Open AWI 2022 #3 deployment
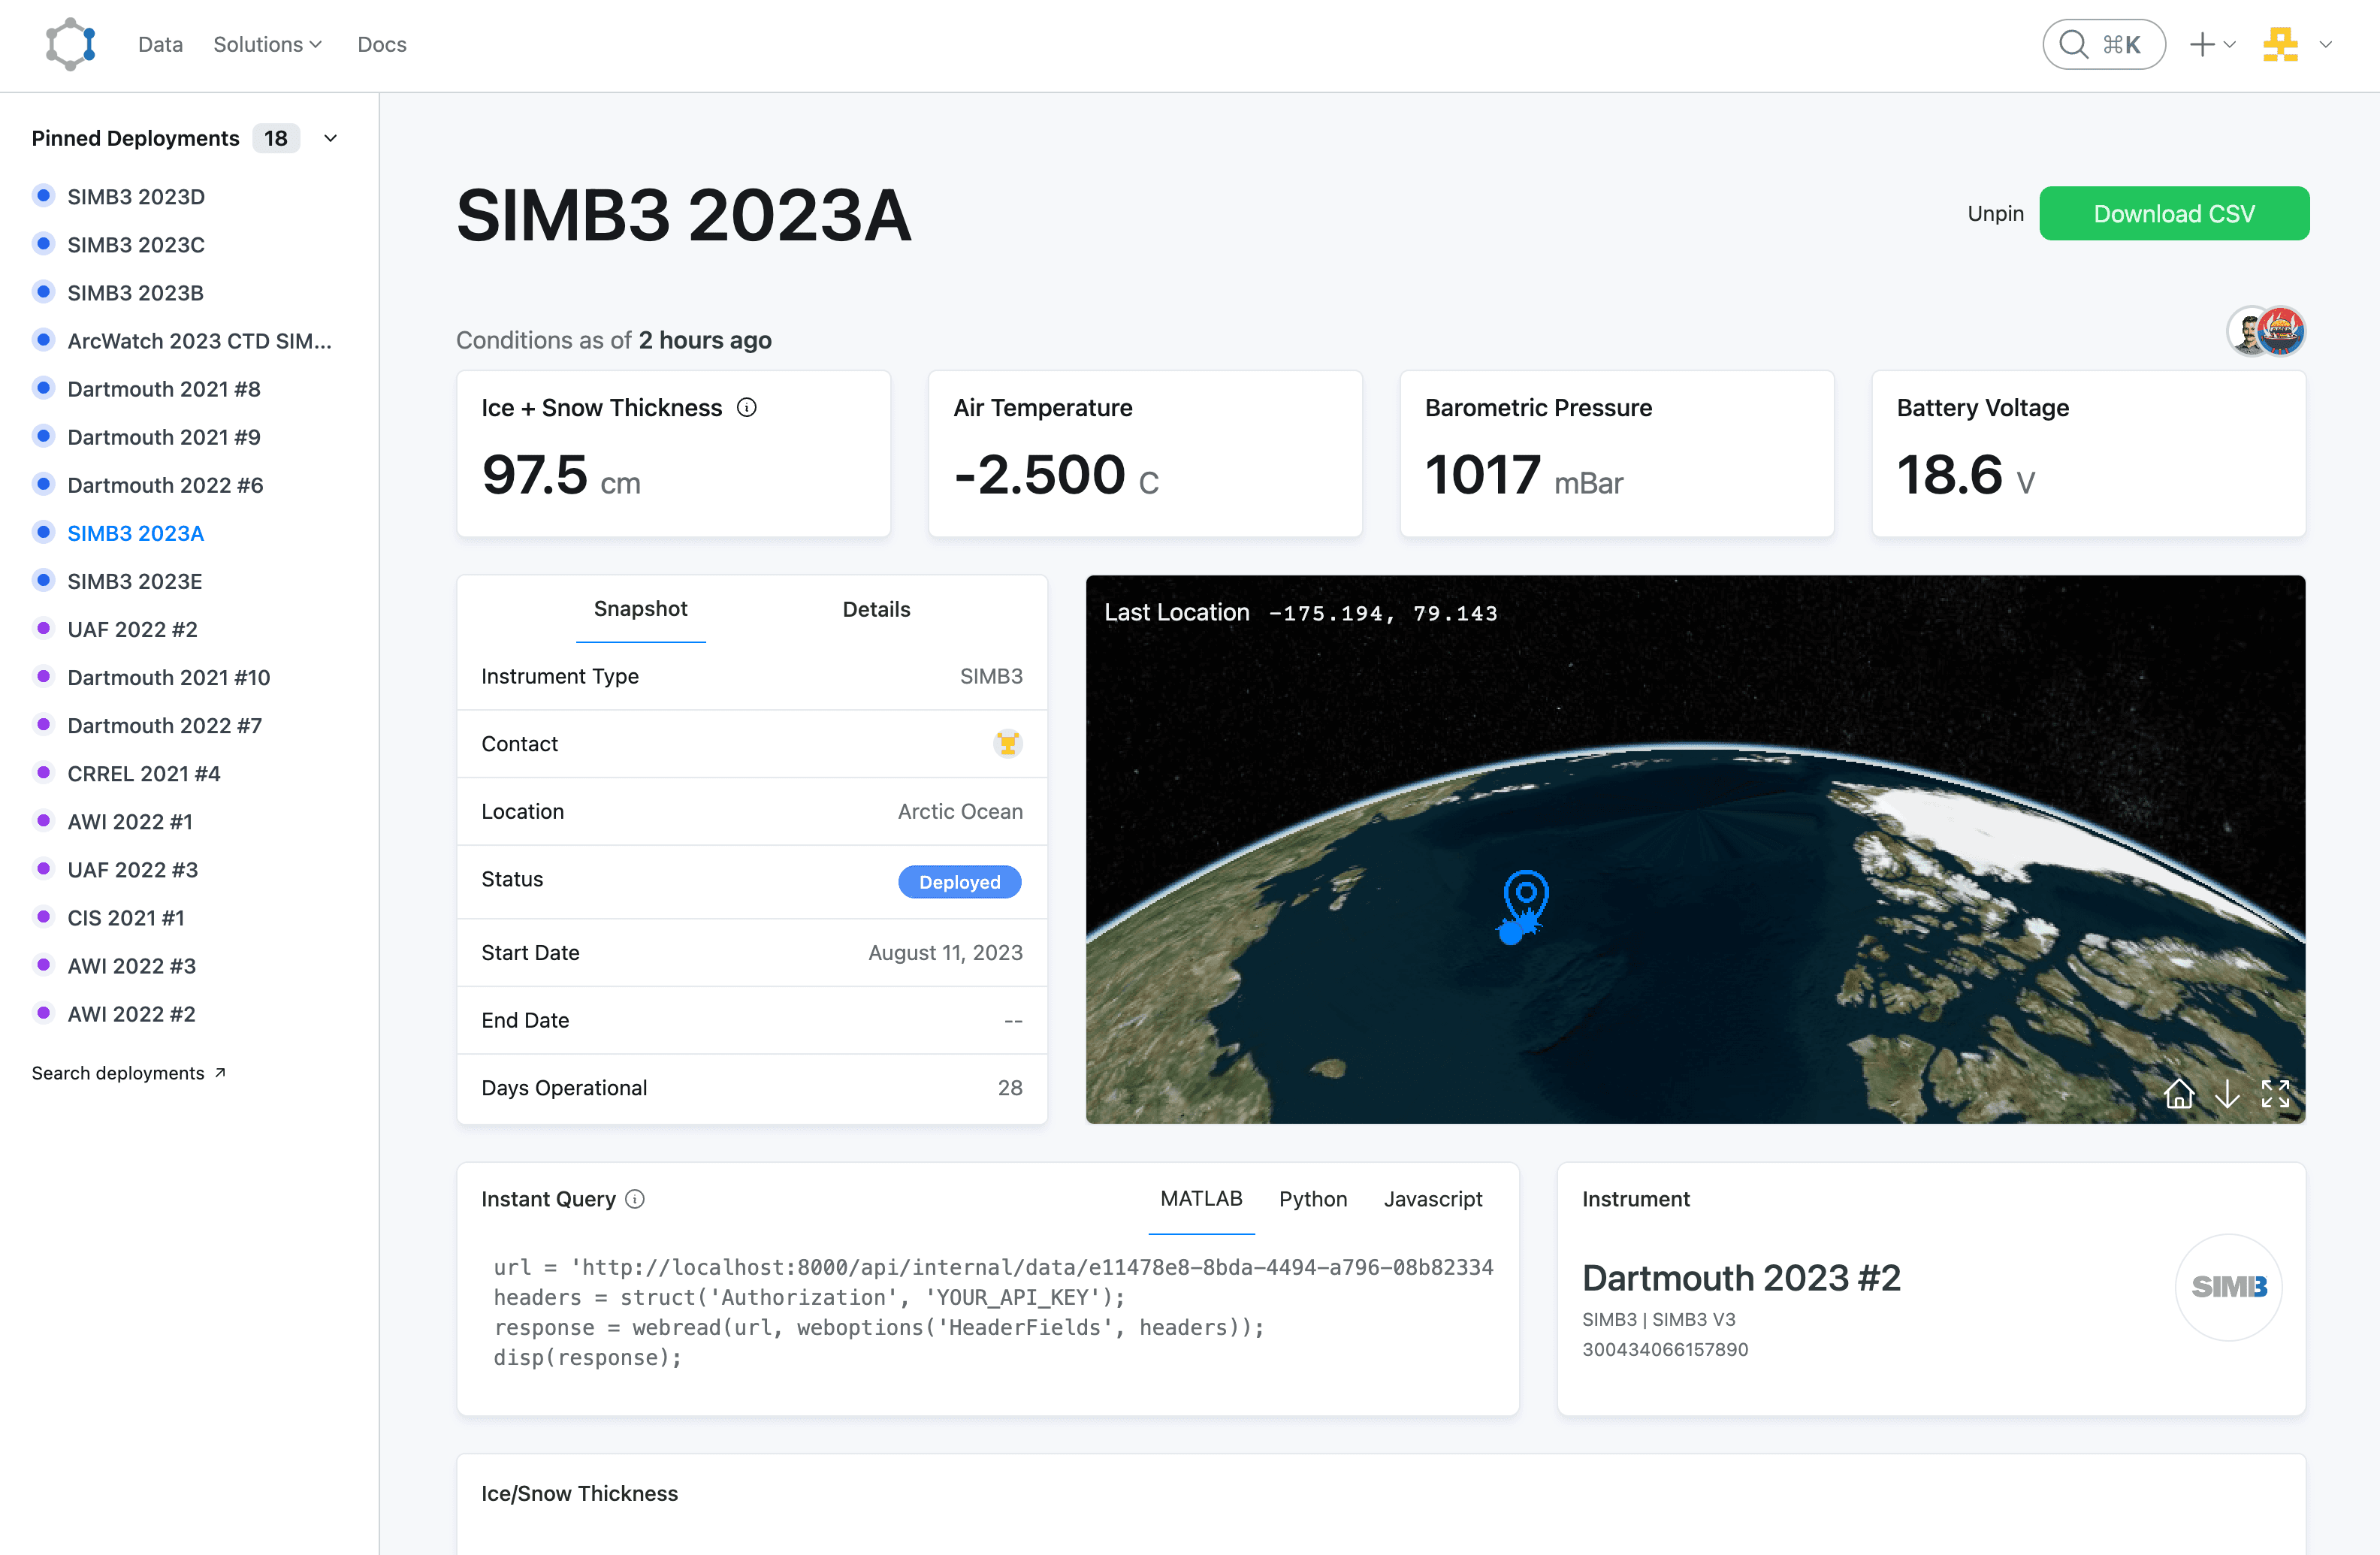This screenshot has width=2380, height=1555. tap(131, 965)
